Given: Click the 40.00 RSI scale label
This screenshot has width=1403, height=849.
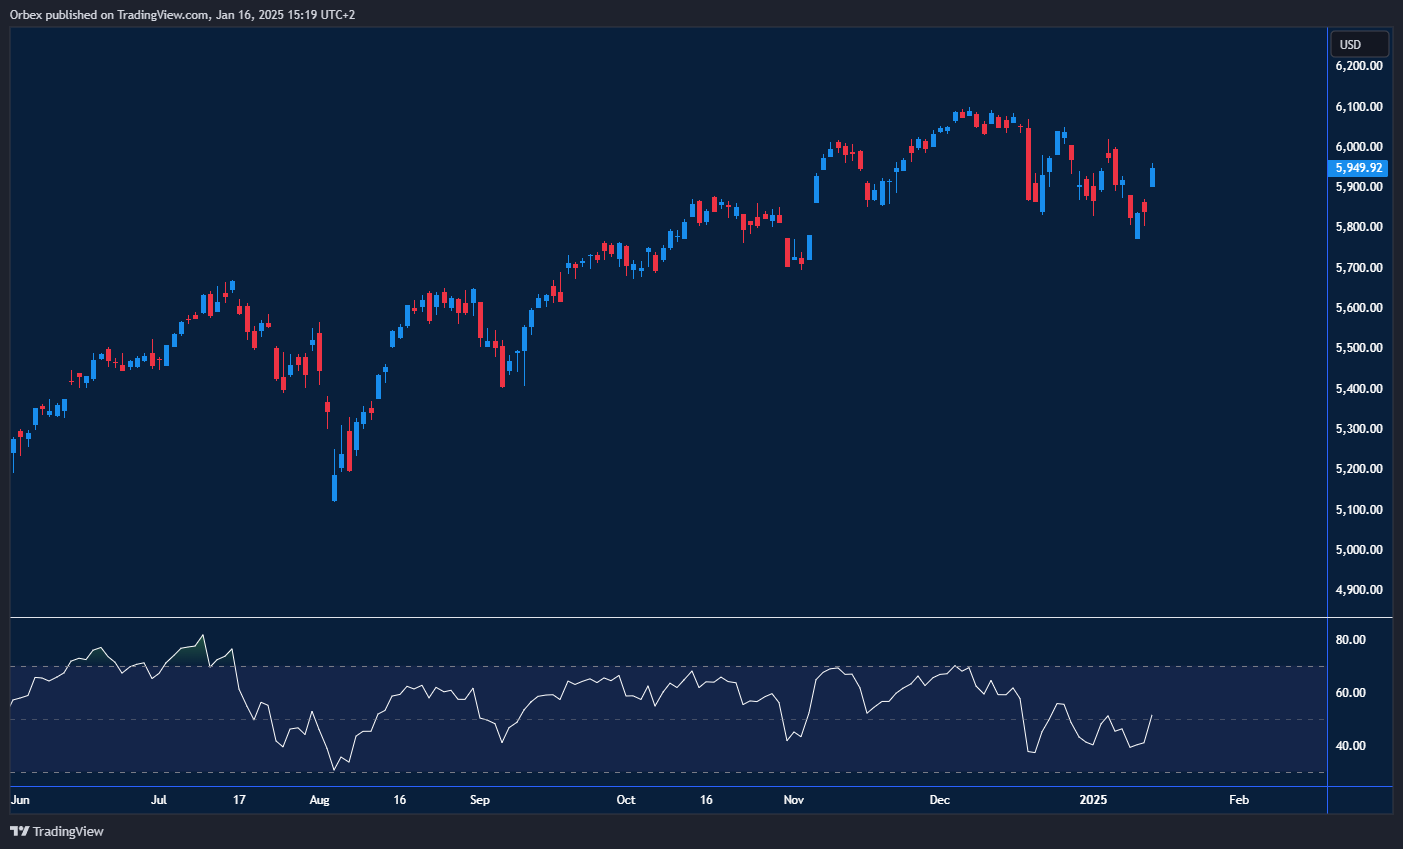Looking at the screenshot, I should [x=1351, y=746].
